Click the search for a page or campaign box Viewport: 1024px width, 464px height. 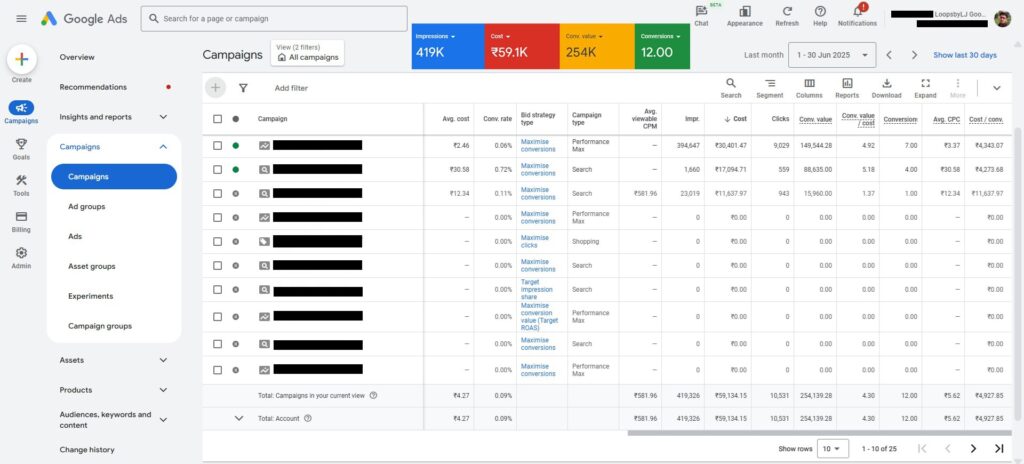274,18
